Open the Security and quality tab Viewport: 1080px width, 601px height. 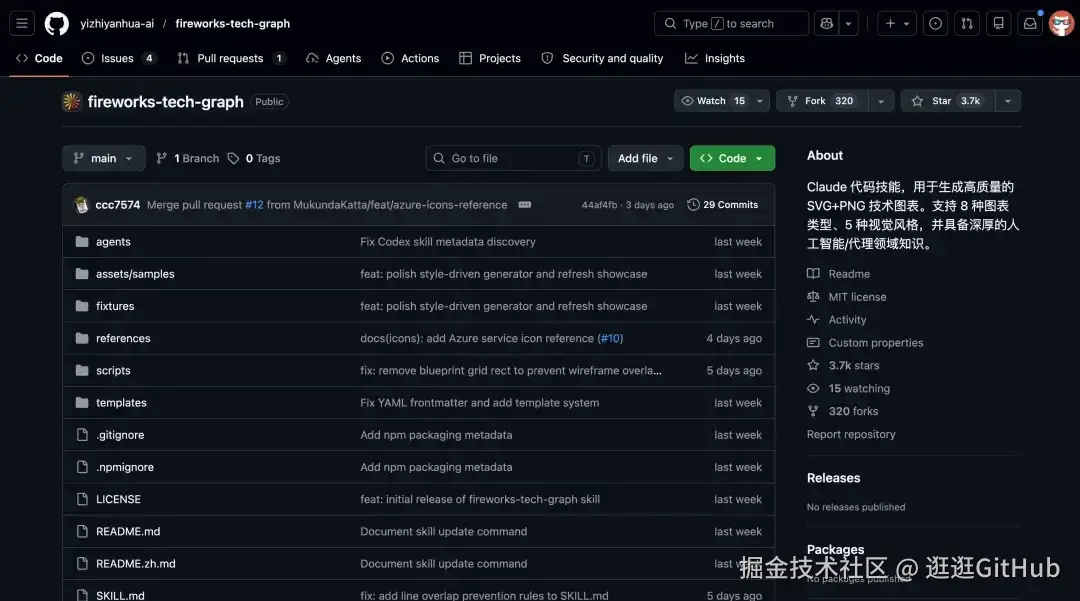click(603, 59)
